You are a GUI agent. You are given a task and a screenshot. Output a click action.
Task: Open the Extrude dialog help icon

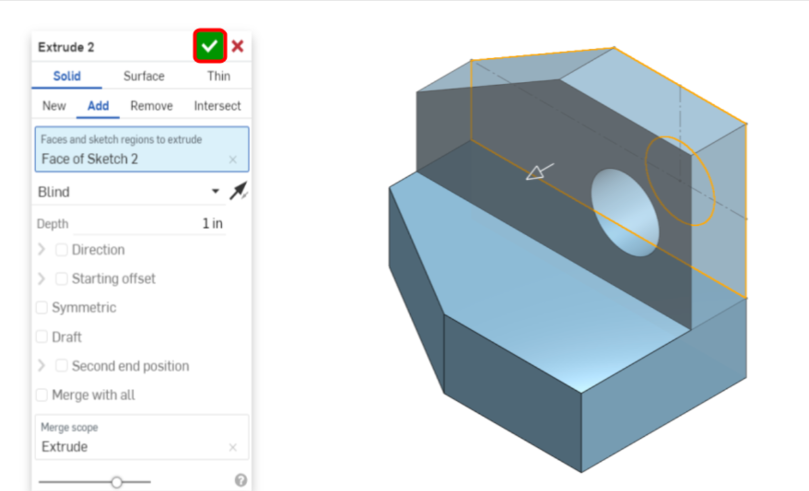click(x=240, y=480)
